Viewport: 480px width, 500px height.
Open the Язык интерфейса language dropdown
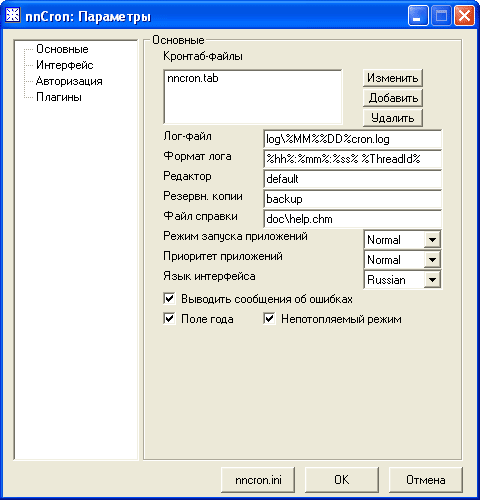[432, 280]
